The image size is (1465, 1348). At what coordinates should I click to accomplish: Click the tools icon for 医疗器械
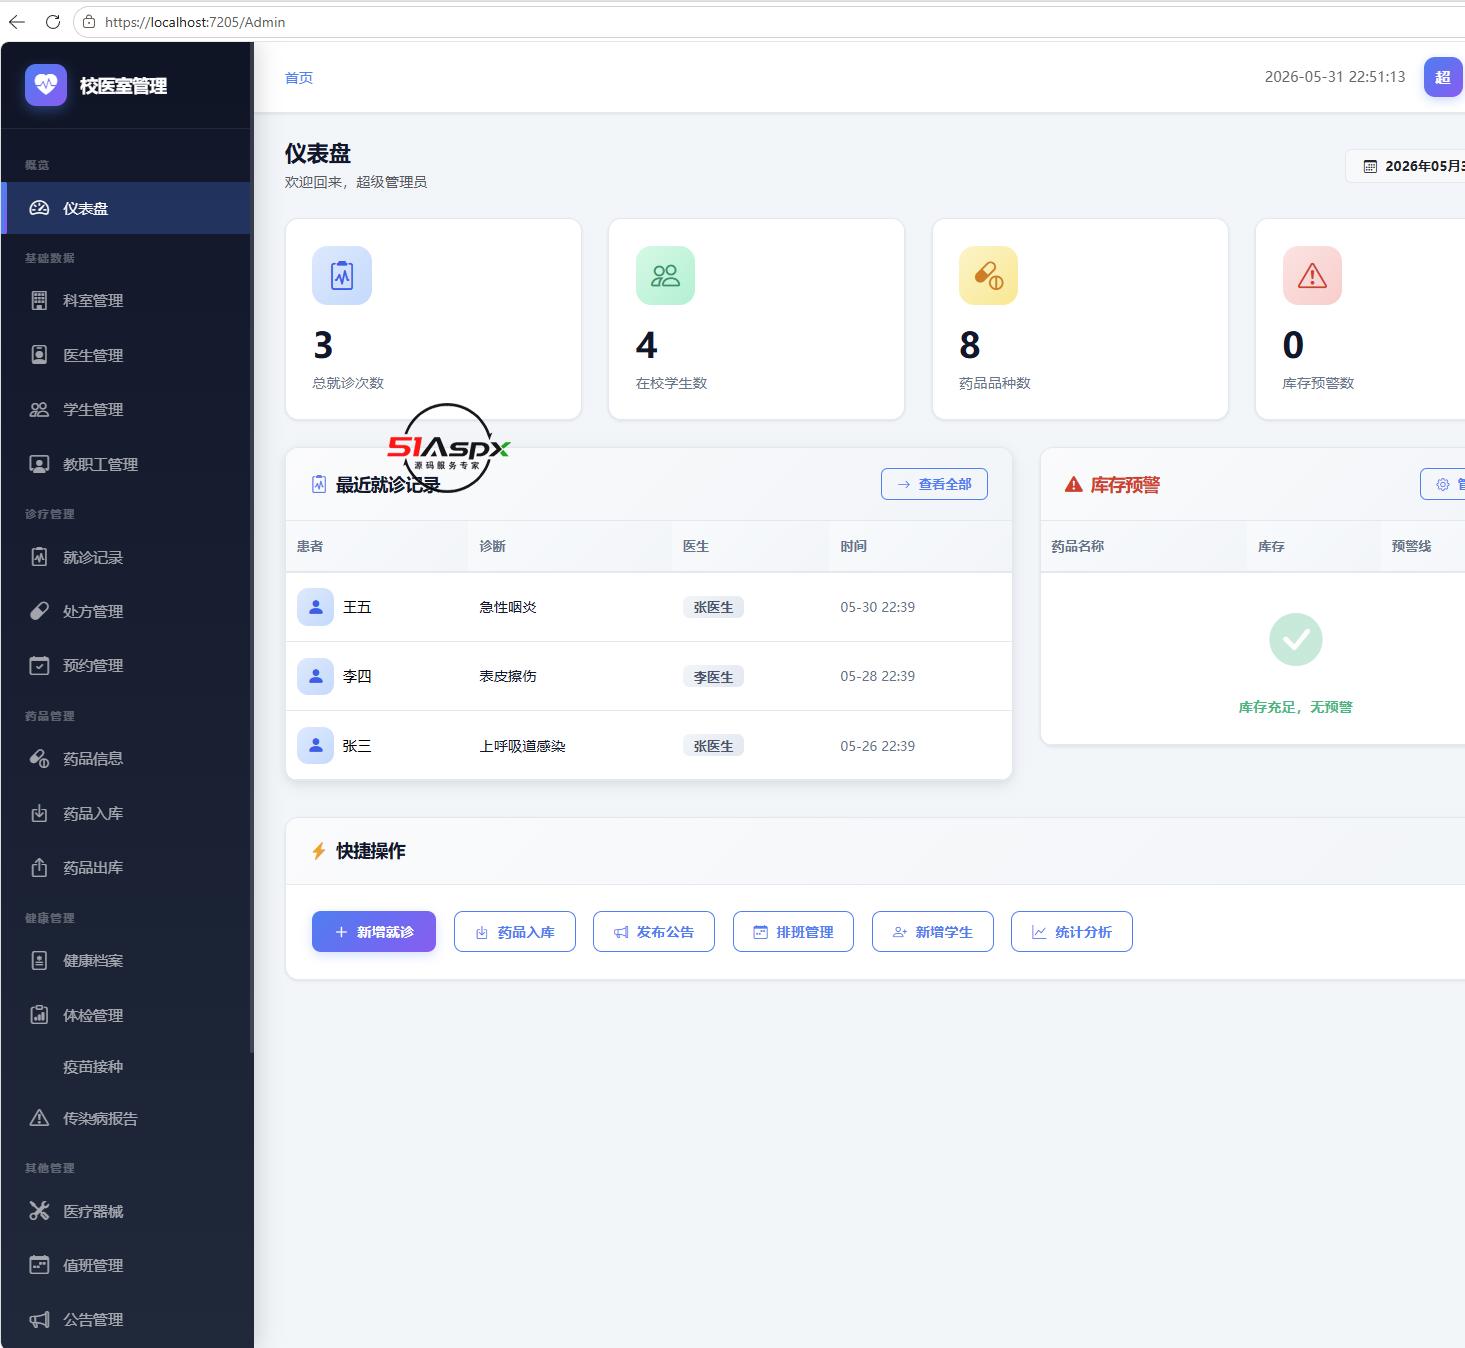[39, 1211]
